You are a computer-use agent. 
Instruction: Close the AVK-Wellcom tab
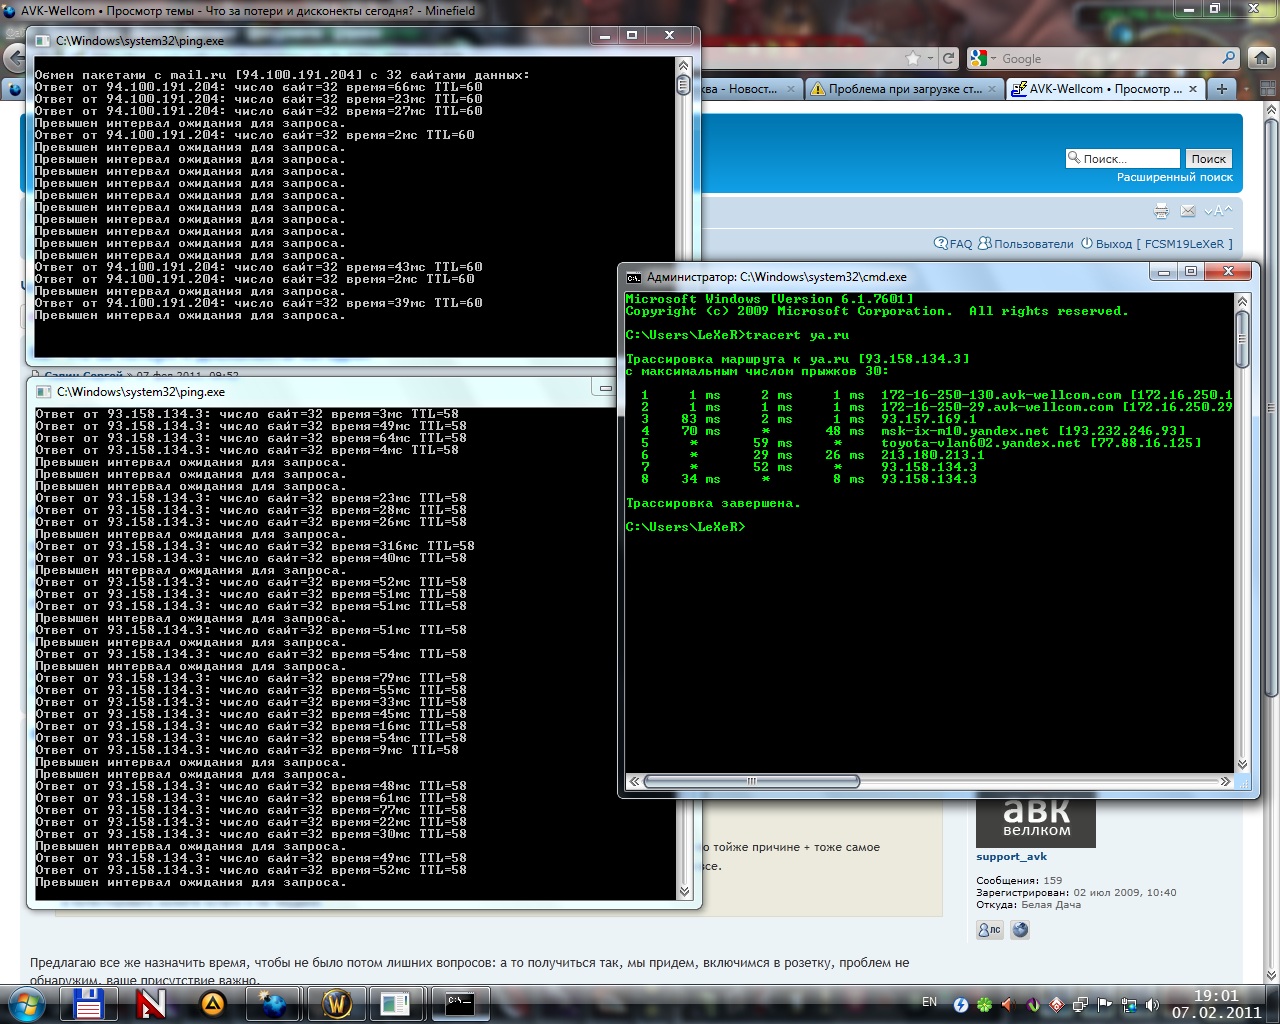1192,89
